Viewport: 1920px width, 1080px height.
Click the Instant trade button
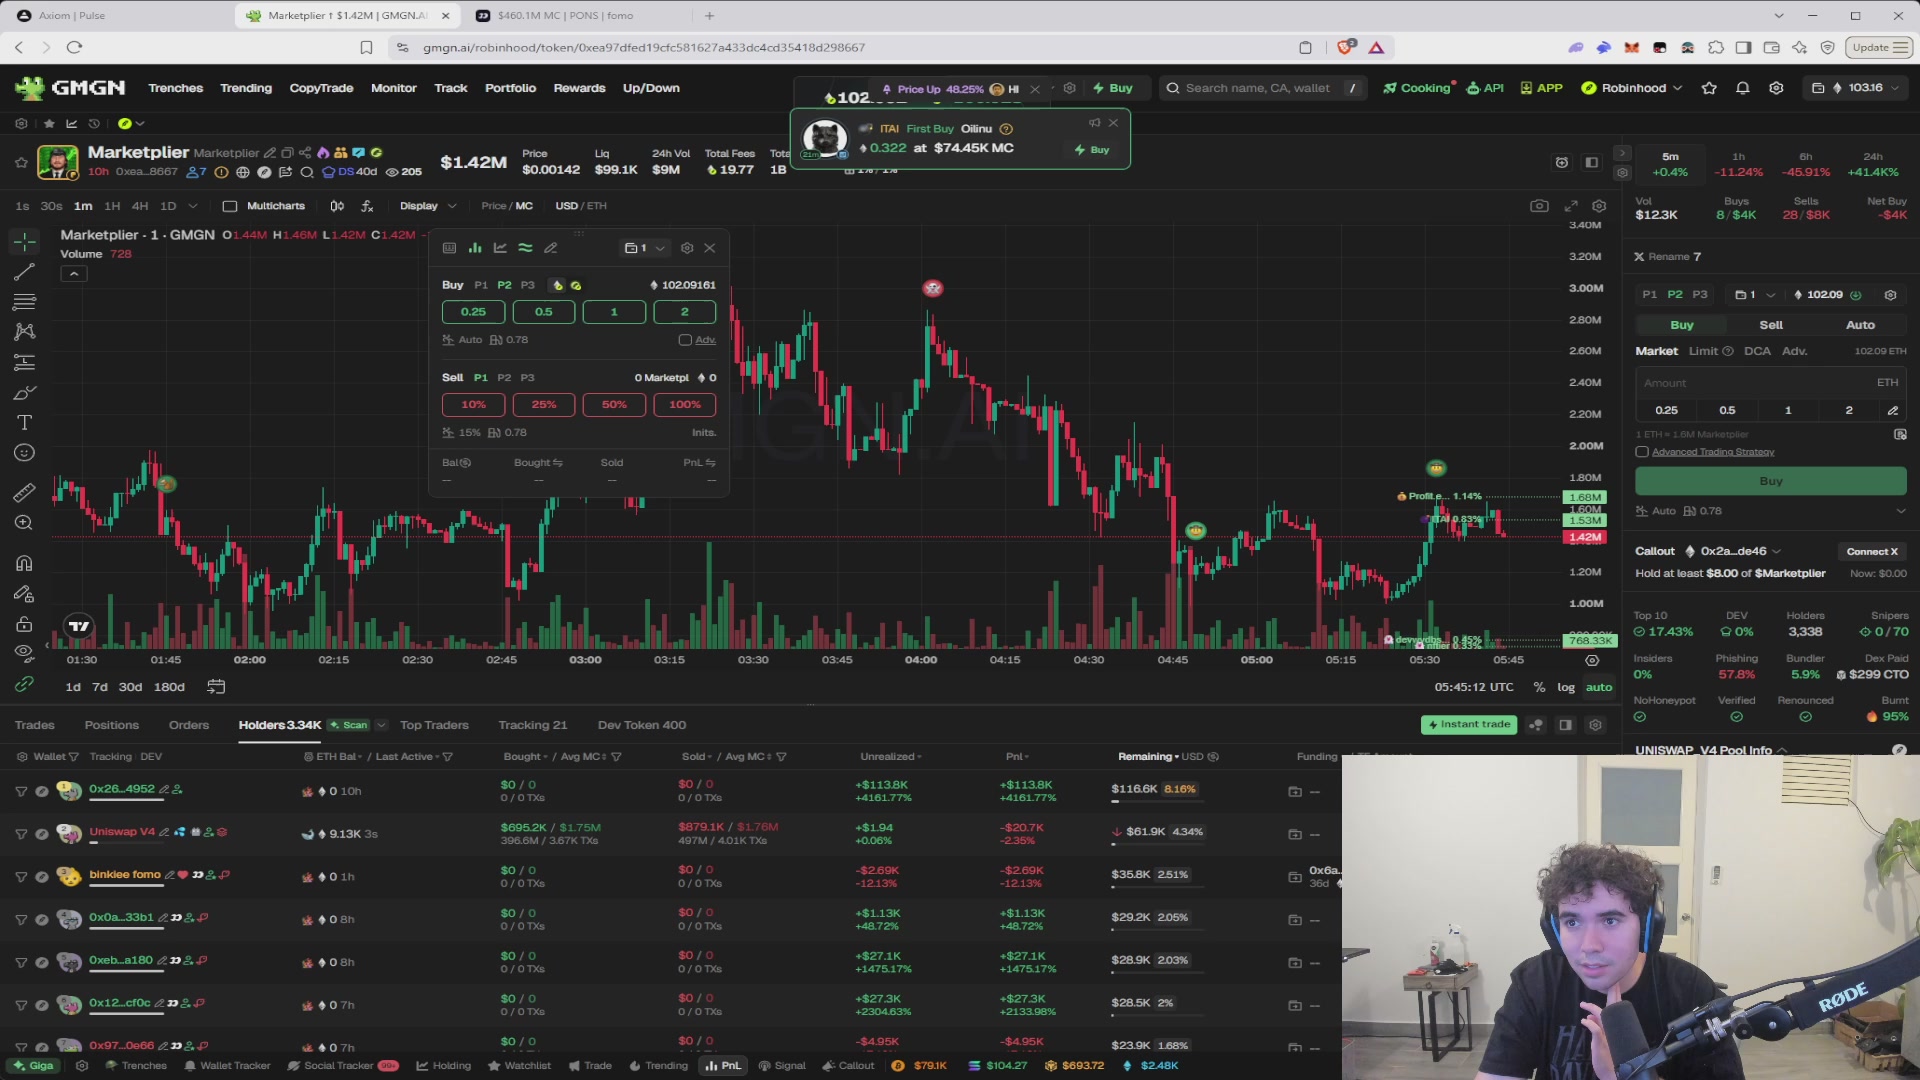click(x=1468, y=725)
